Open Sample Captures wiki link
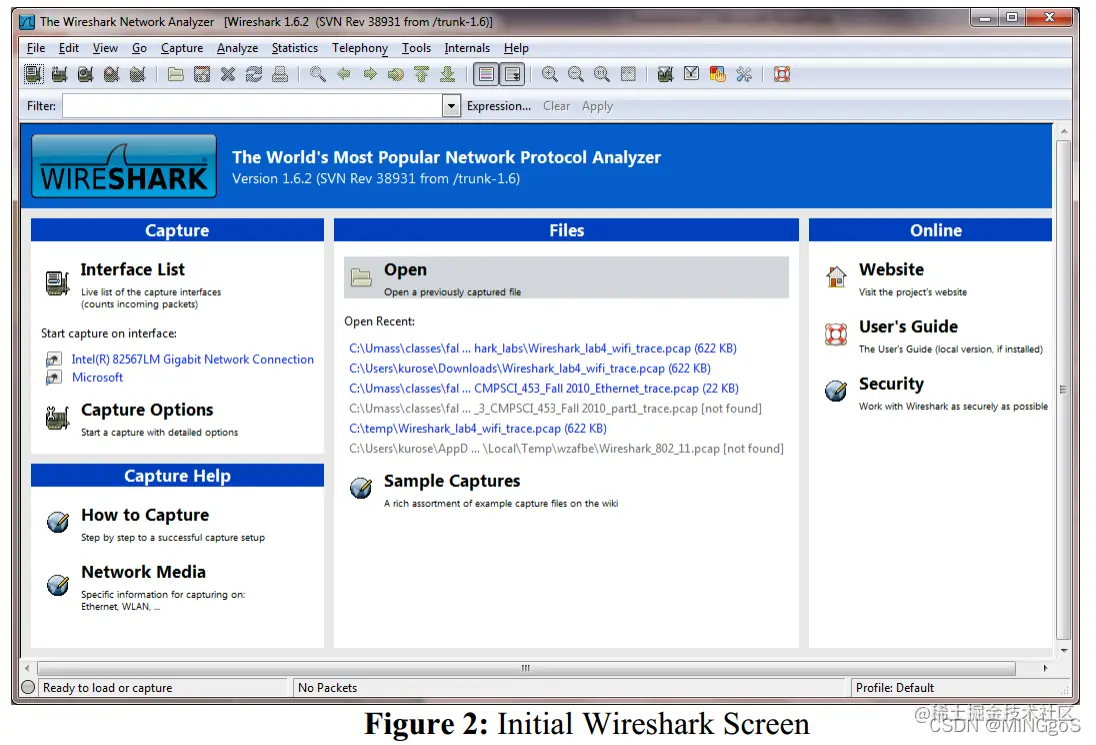This screenshot has height=745, width=1096. (452, 481)
